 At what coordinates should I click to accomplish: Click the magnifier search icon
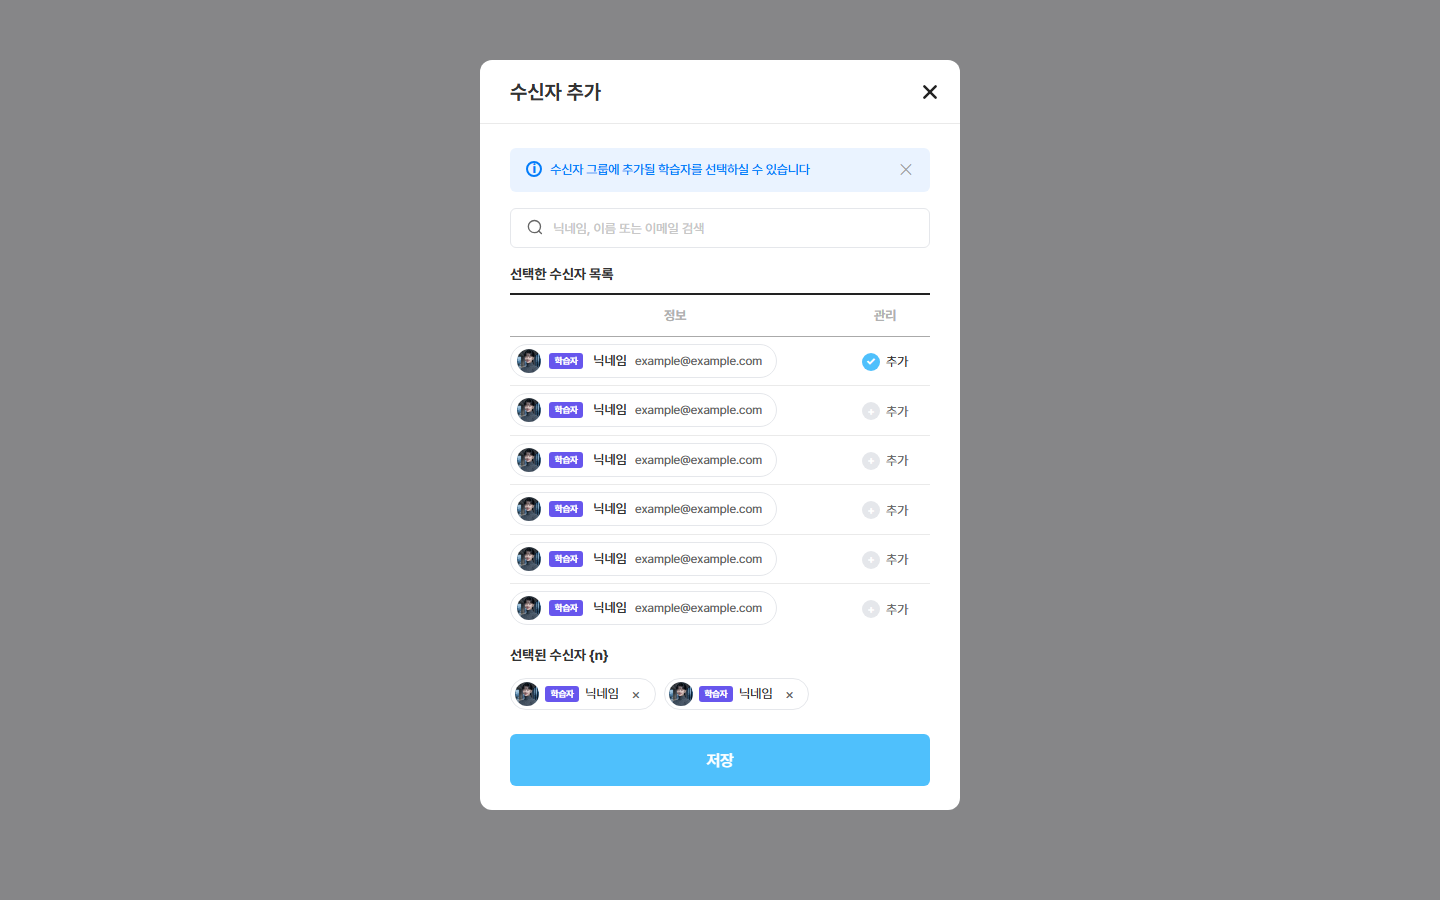point(535,228)
